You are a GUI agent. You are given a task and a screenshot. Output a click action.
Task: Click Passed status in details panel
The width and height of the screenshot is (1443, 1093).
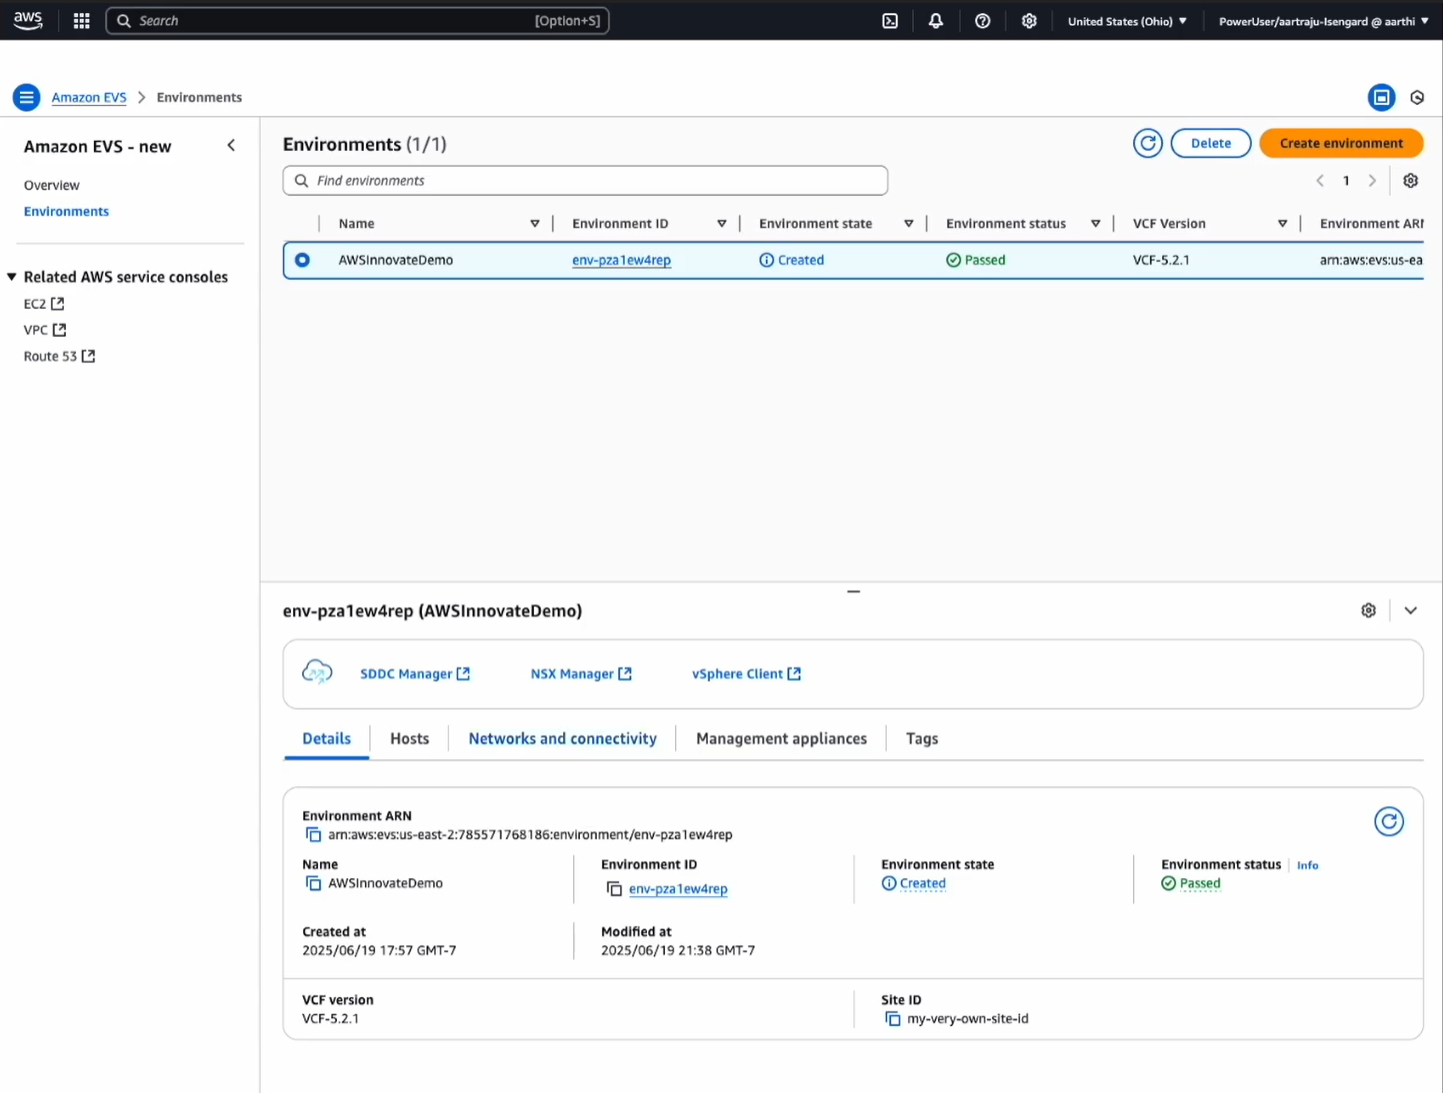pos(1191,884)
